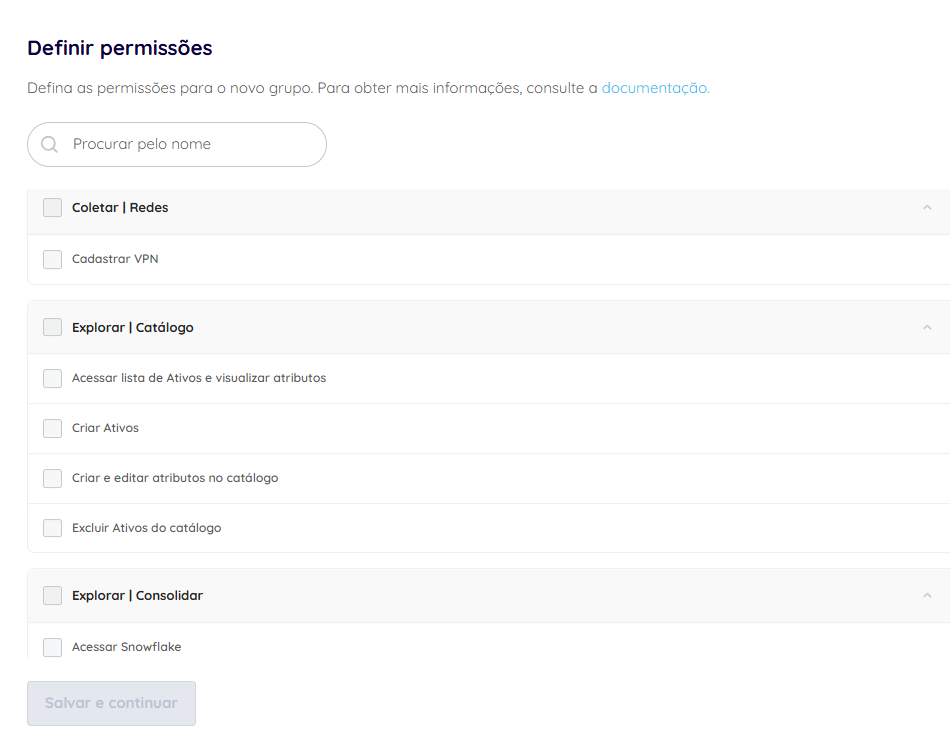Image resolution: width=950 pixels, height=743 pixels.
Task: Collapse the Coletar | Redes section chevron
Action: (x=927, y=207)
